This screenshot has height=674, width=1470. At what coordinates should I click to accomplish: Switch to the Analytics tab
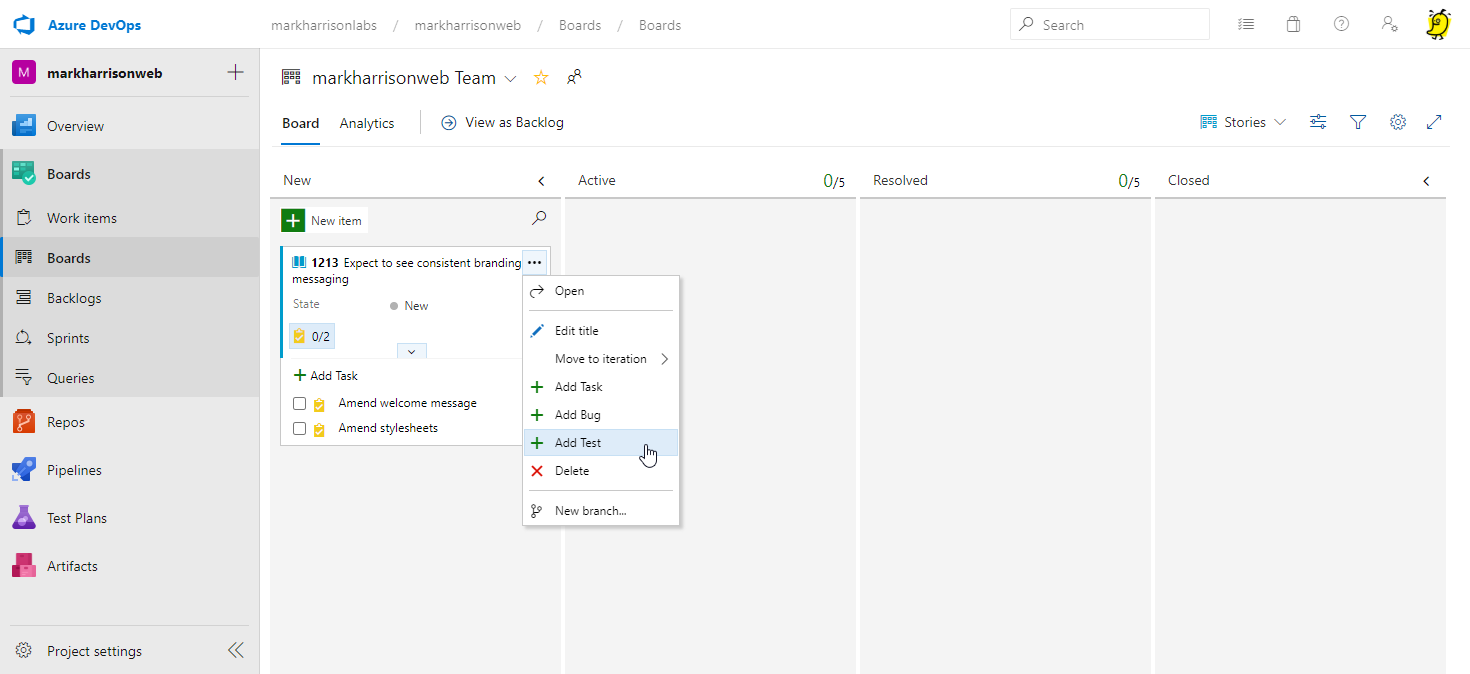(x=367, y=123)
